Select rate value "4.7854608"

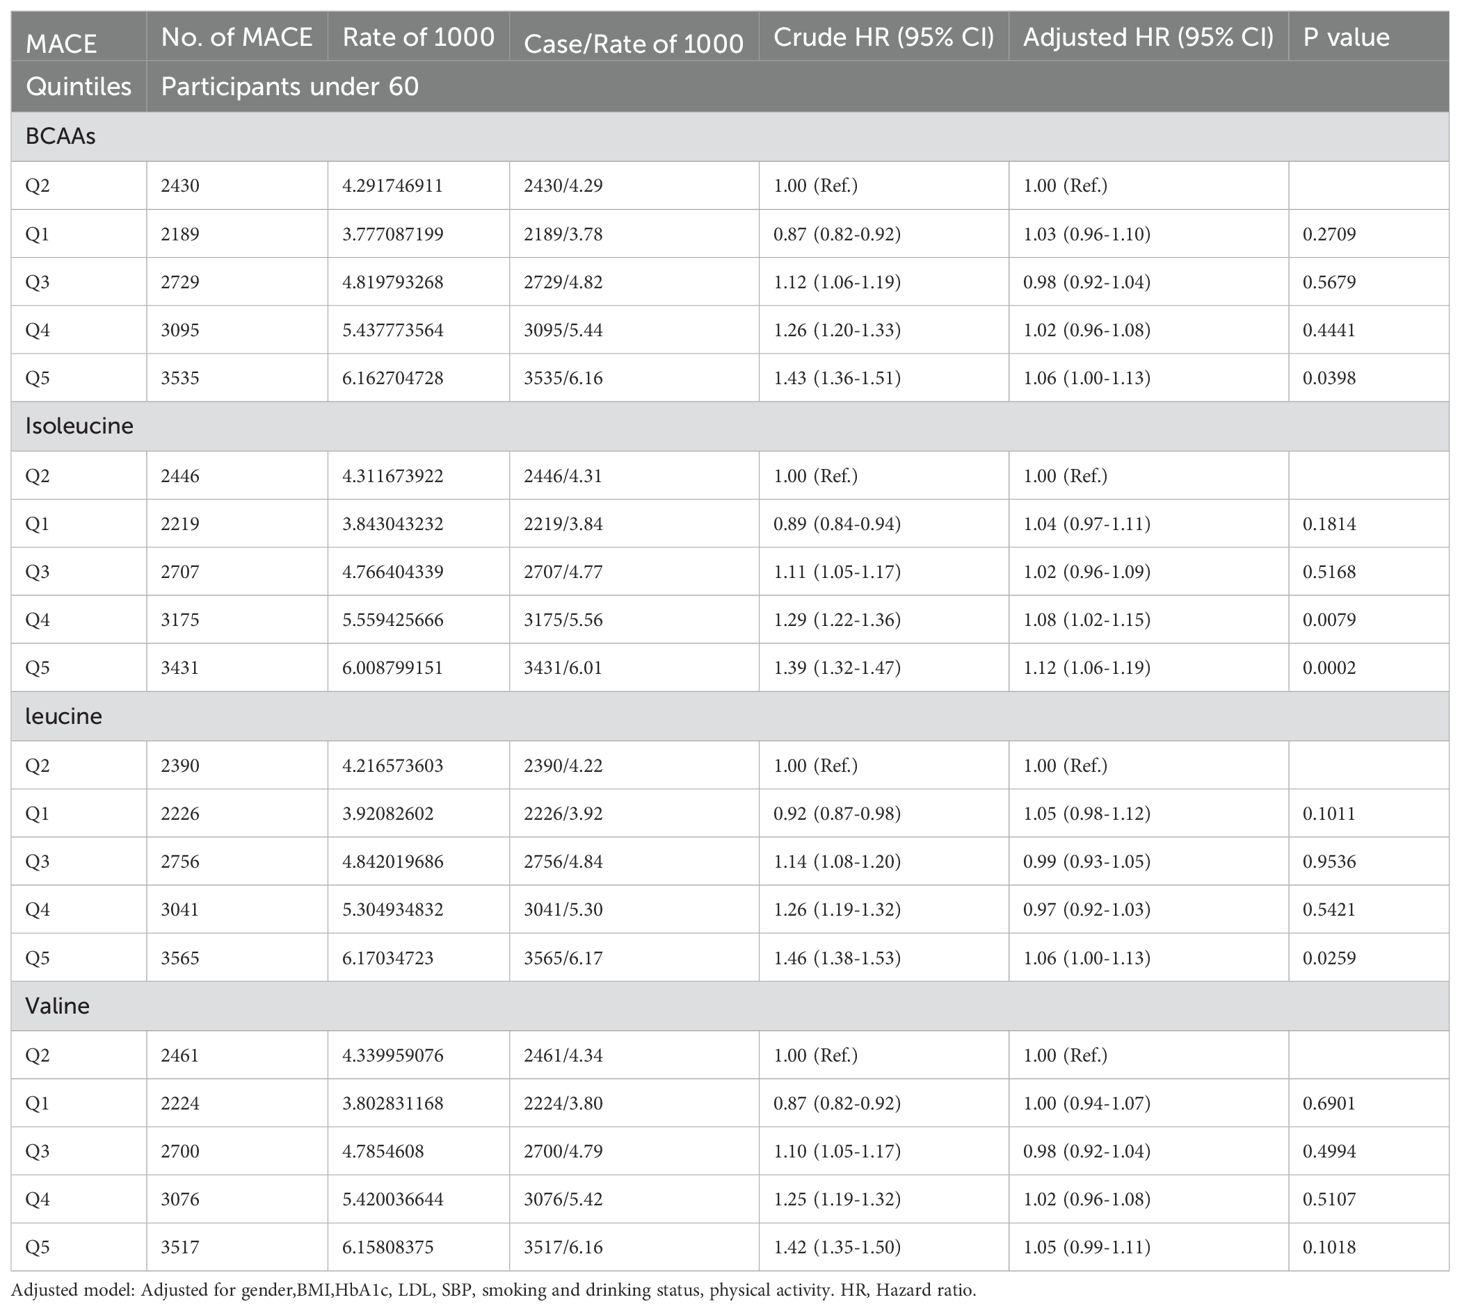click(x=383, y=1152)
